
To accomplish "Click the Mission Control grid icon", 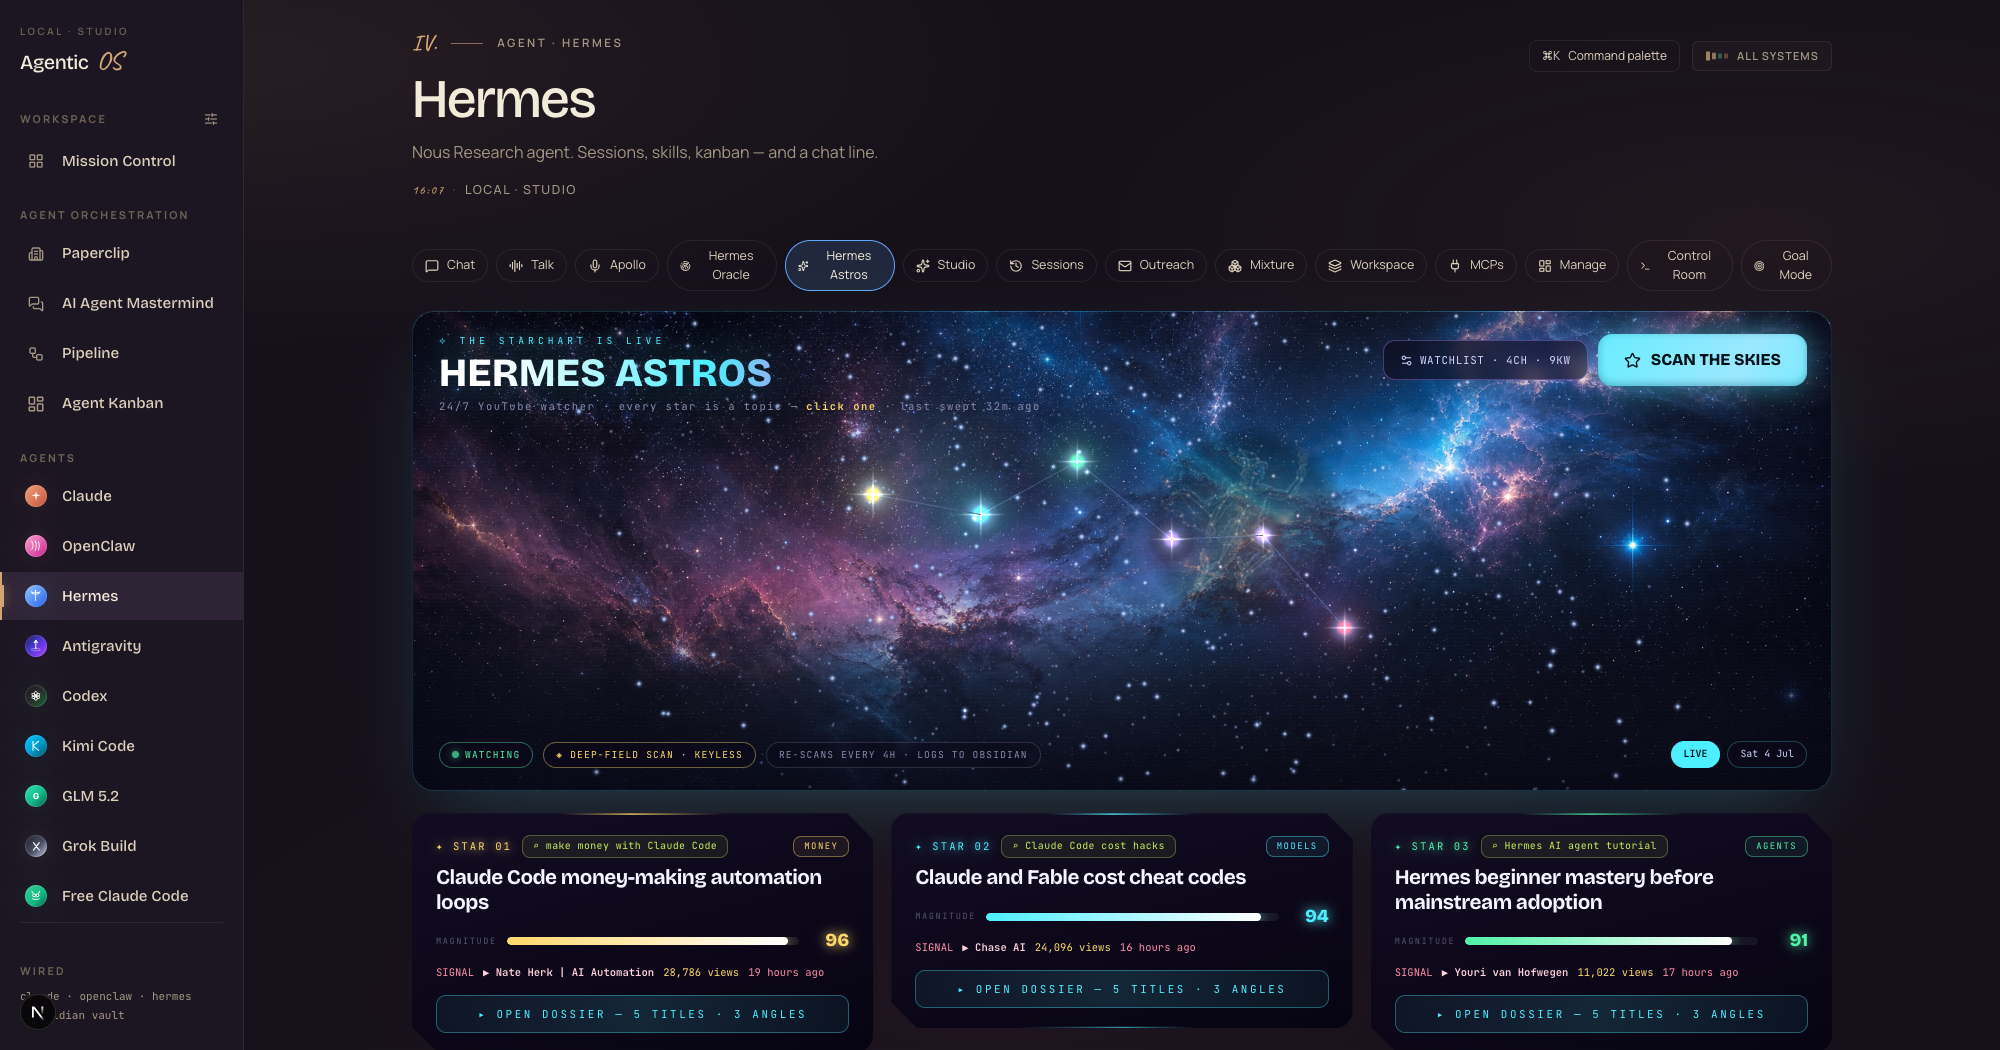I will (x=36, y=161).
